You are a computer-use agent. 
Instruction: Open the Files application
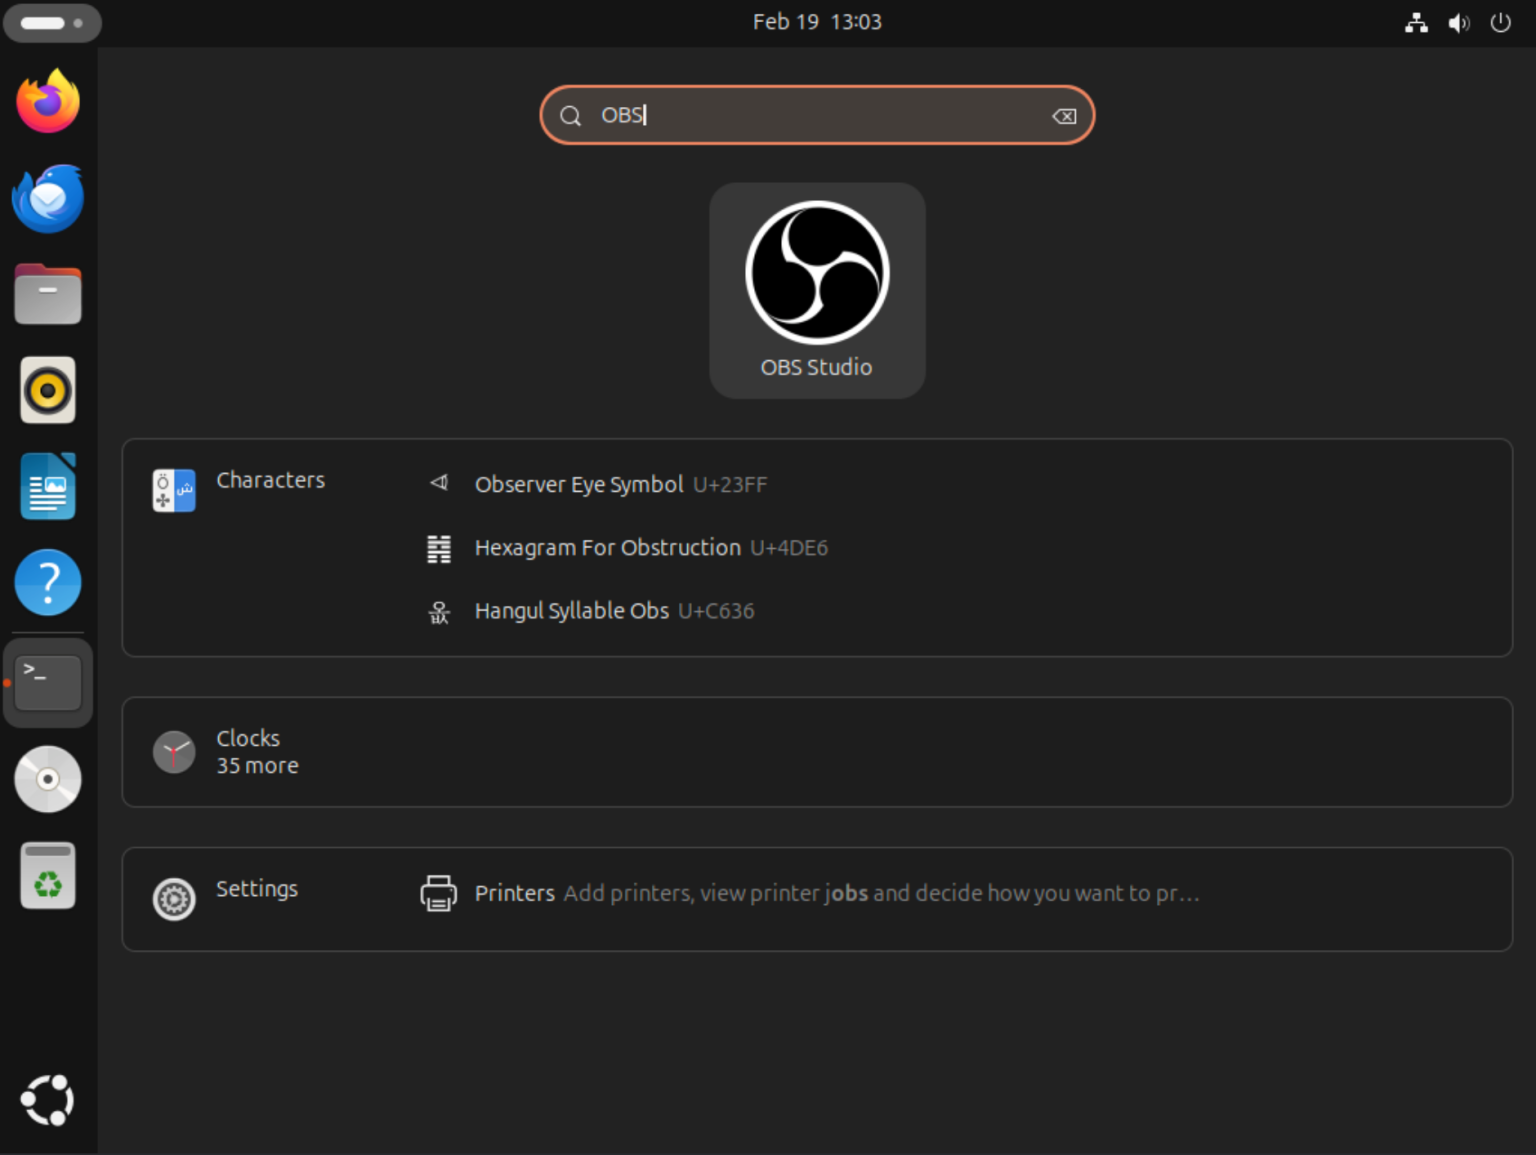pos(47,293)
